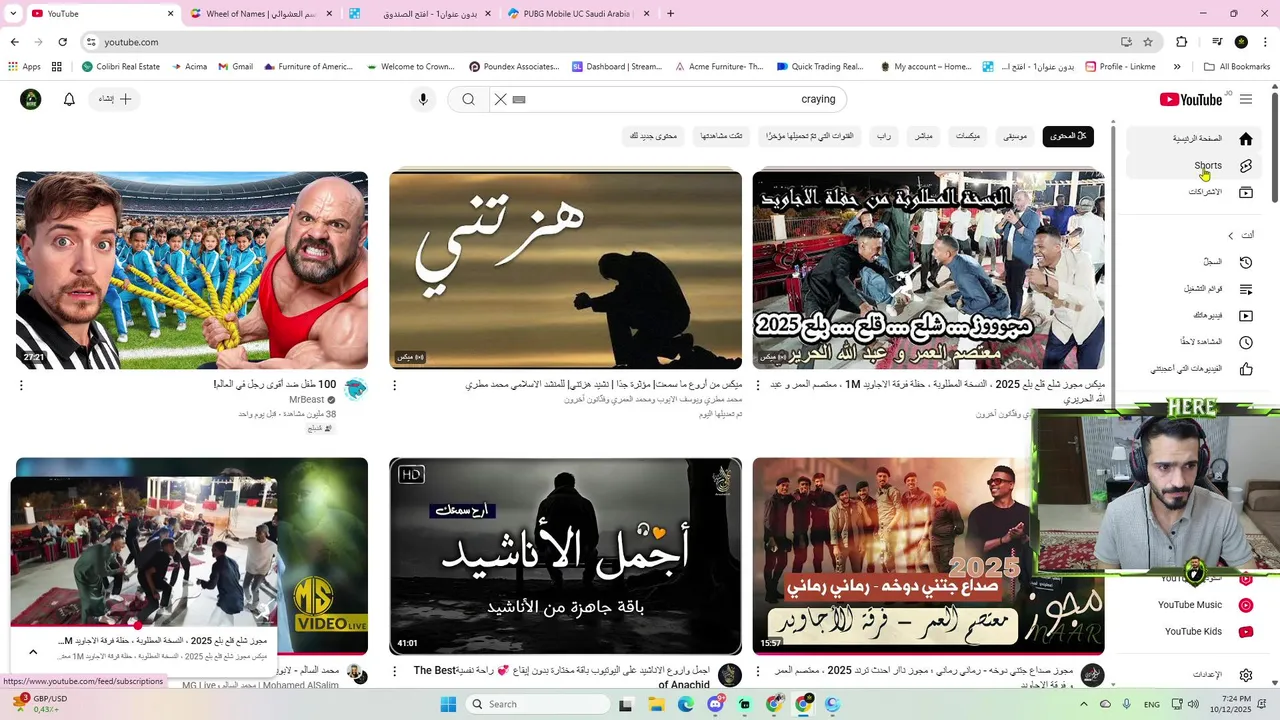1280x720 pixels.
Task: Open the Colibri Real Estate bookmark
Action: (x=121, y=67)
